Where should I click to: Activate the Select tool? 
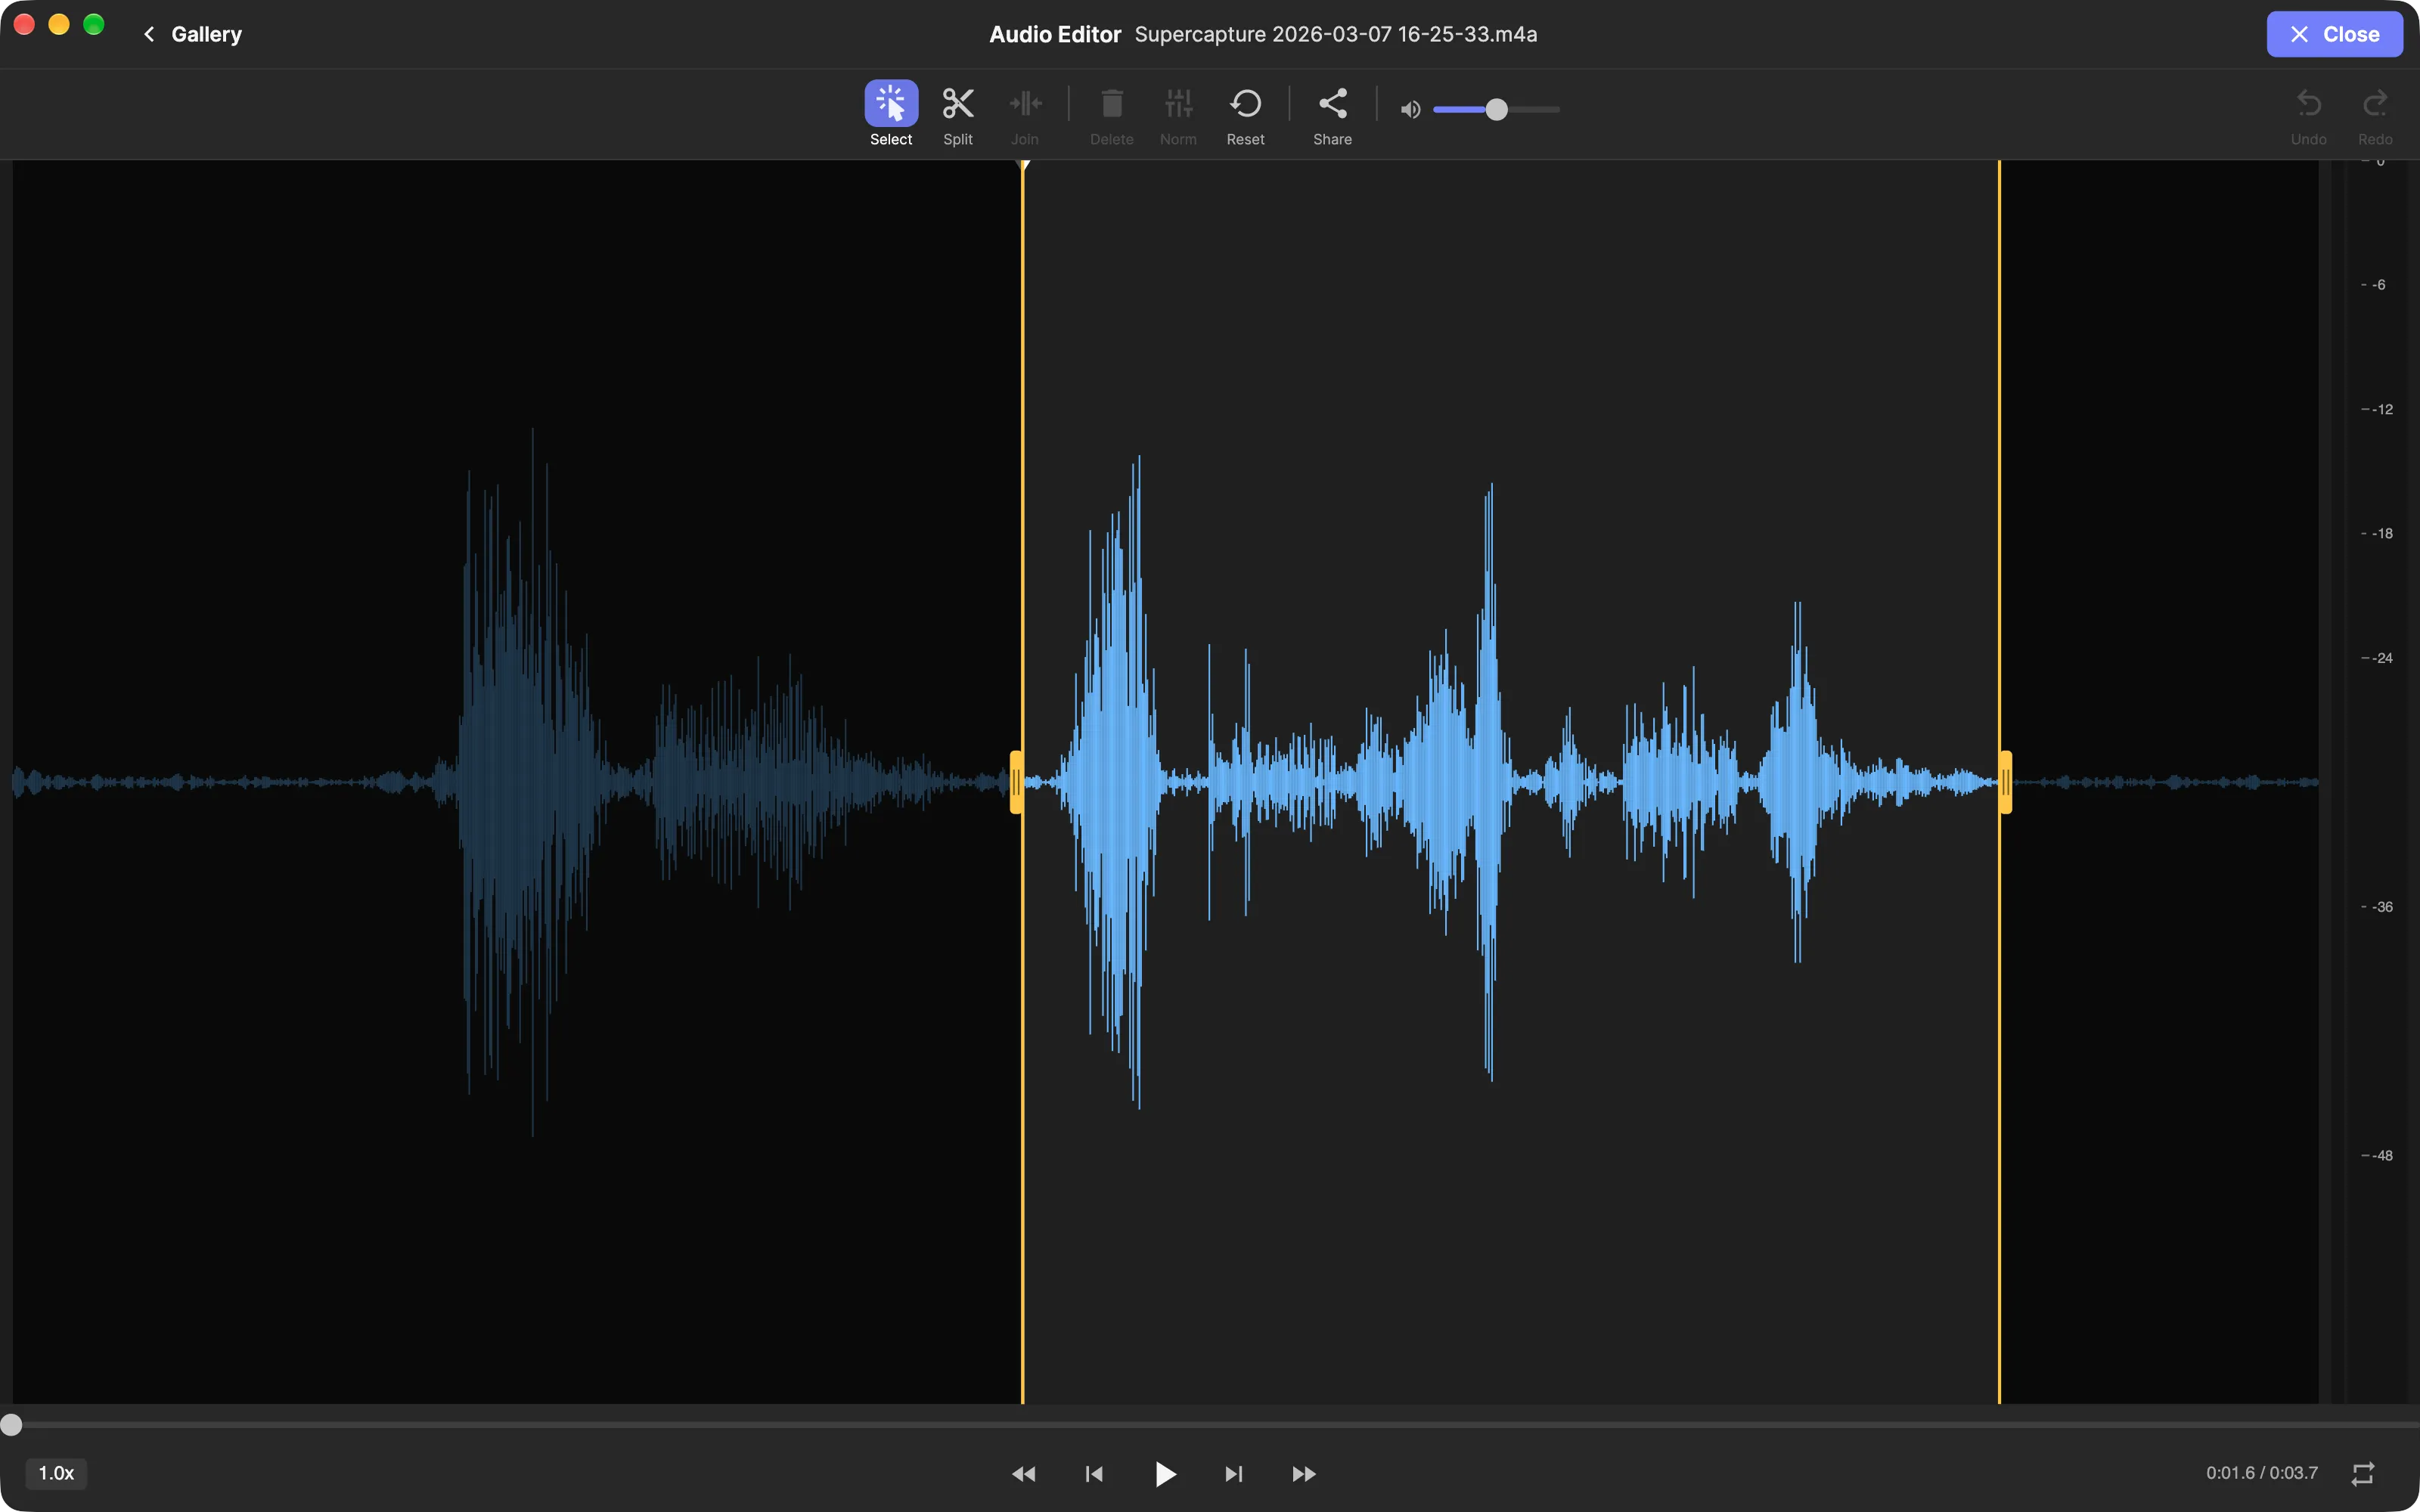tap(890, 113)
